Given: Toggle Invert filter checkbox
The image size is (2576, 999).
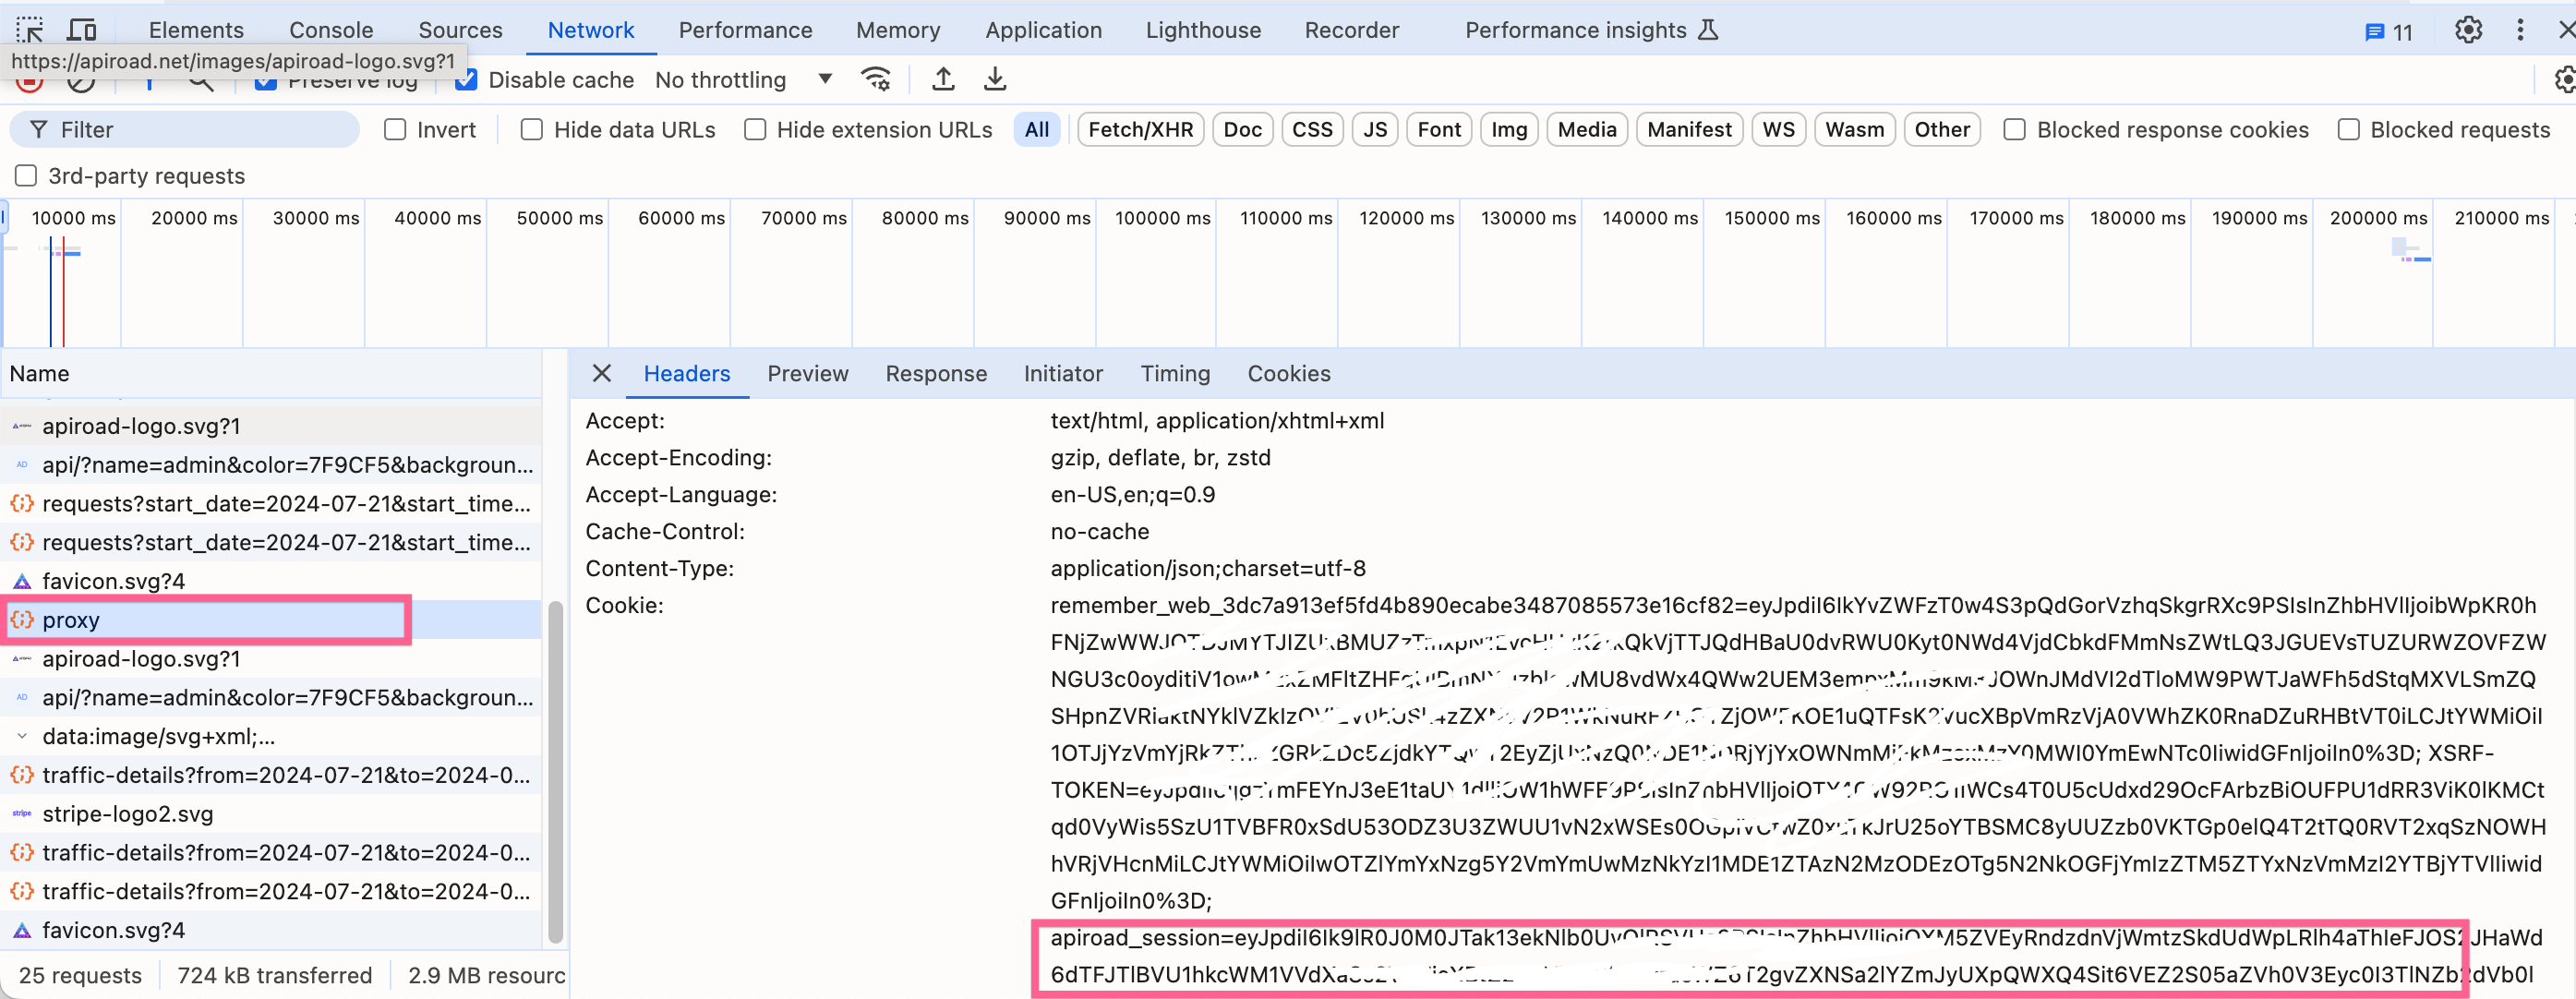Looking at the screenshot, I should pyautogui.click(x=395, y=130).
